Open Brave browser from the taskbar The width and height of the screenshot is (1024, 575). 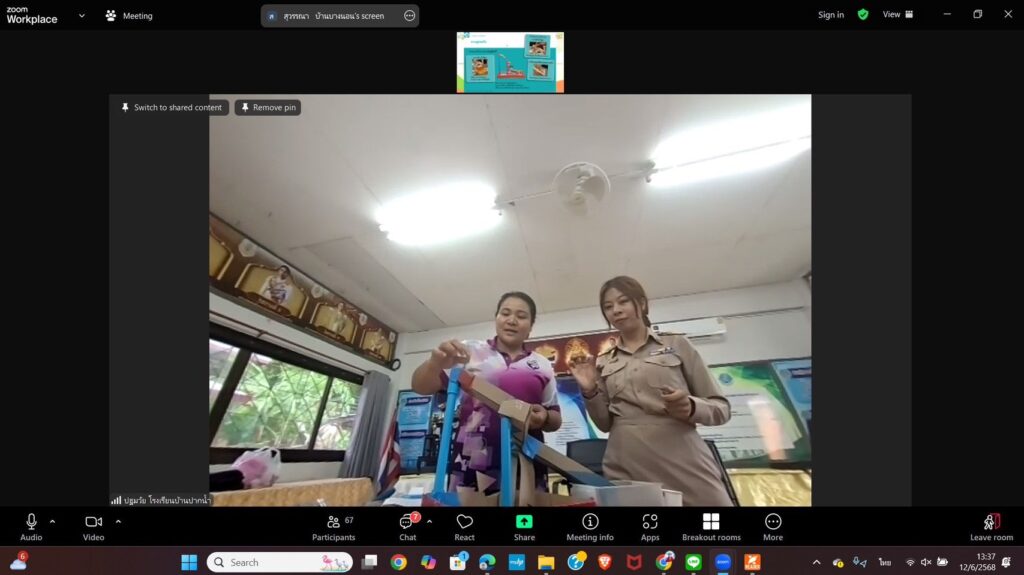click(605, 562)
